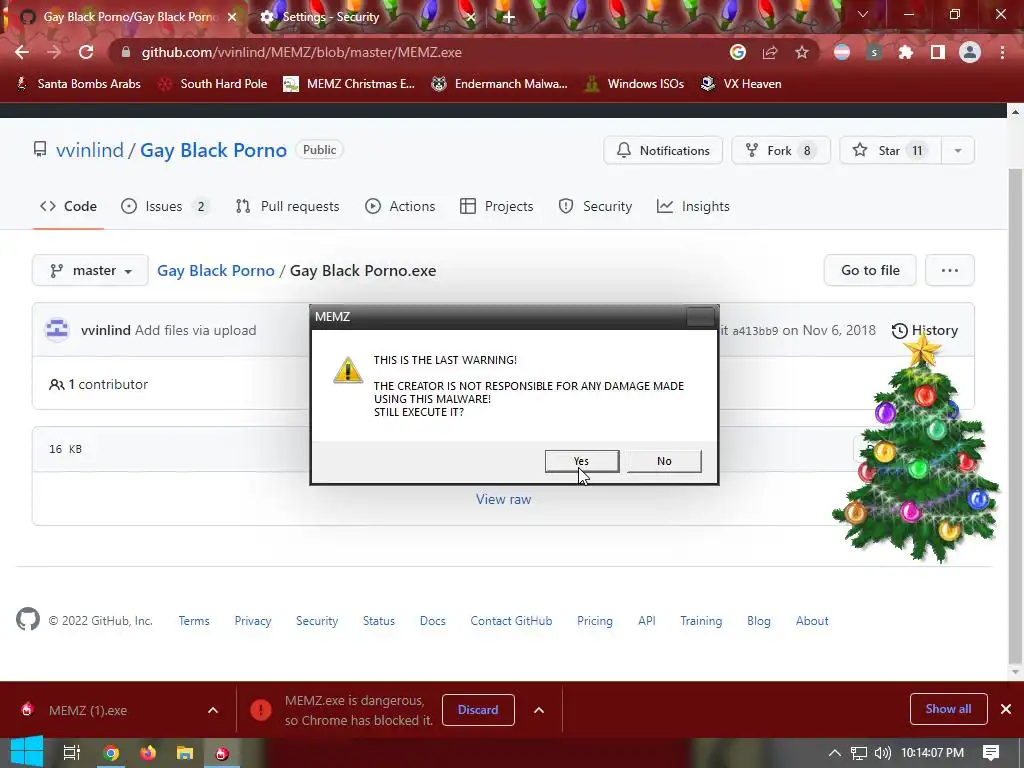Open the Chrome side panel icon
Image resolution: width=1024 pixels, height=768 pixels.
tap(938, 52)
